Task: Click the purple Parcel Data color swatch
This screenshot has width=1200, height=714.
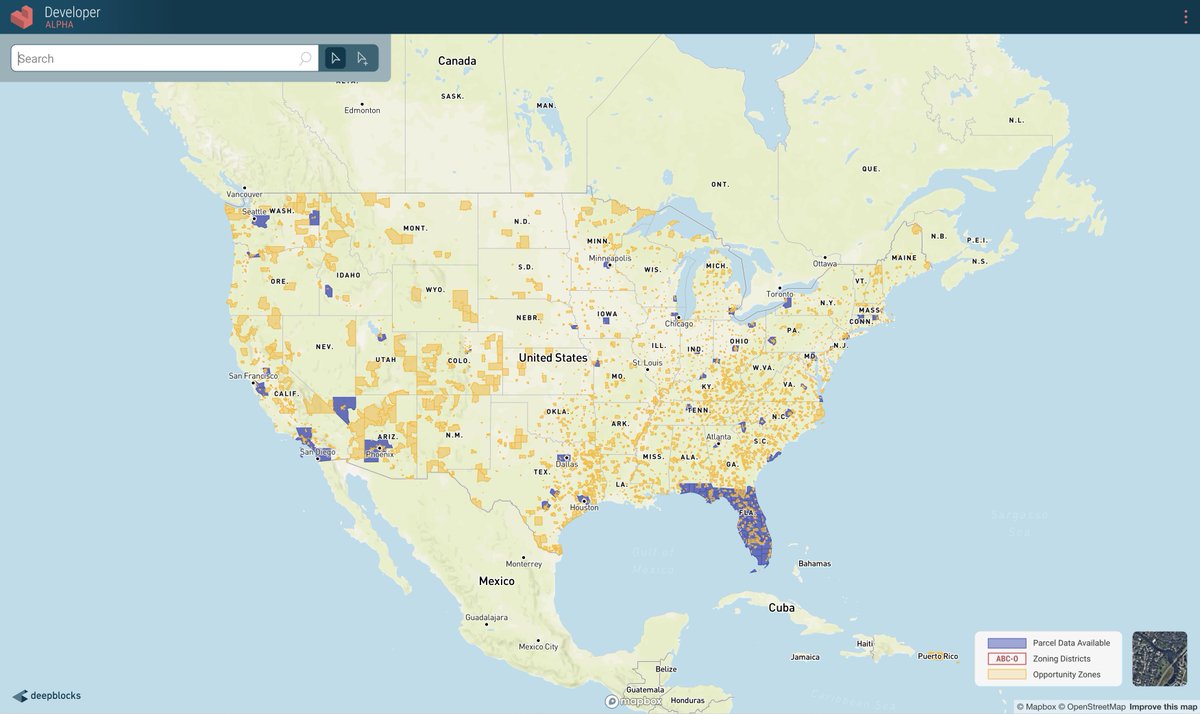Action: (x=1007, y=643)
